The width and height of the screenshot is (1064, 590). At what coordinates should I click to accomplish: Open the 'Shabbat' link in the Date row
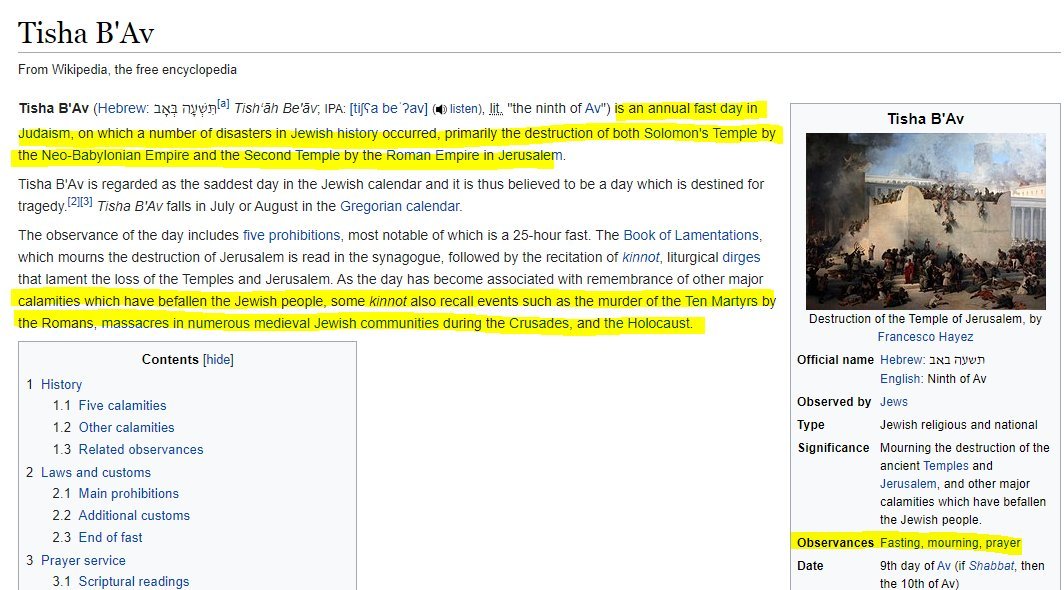click(991, 566)
